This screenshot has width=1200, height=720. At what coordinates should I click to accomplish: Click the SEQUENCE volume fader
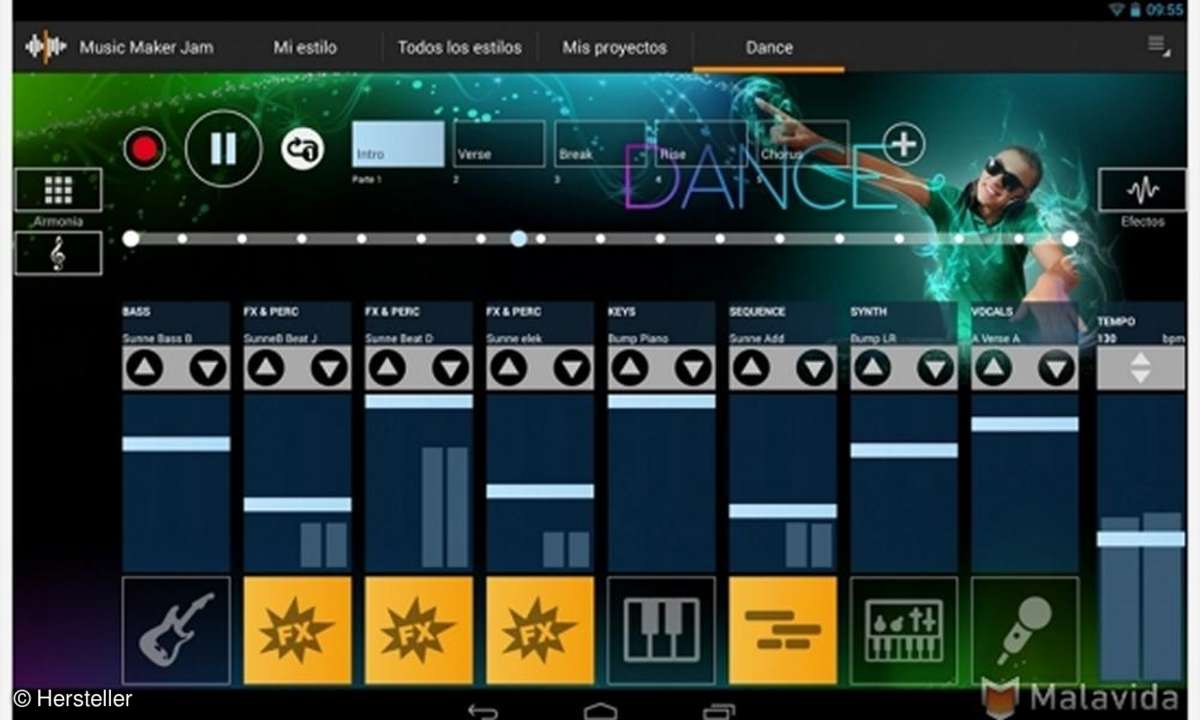pos(783,511)
